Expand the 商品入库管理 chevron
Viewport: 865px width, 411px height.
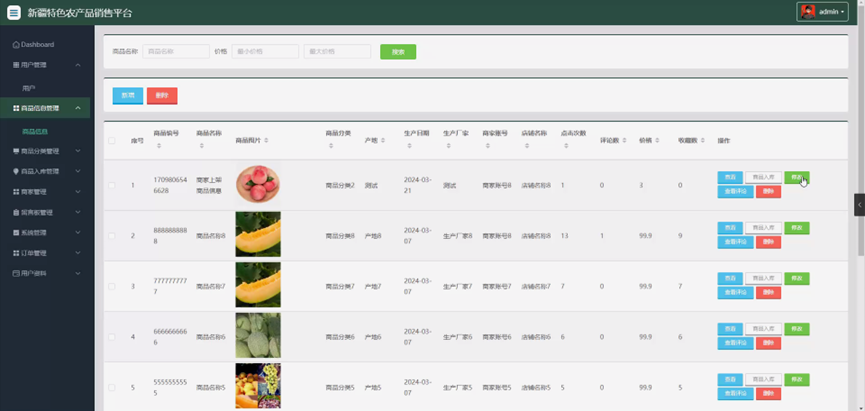pyautogui.click(x=78, y=172)
